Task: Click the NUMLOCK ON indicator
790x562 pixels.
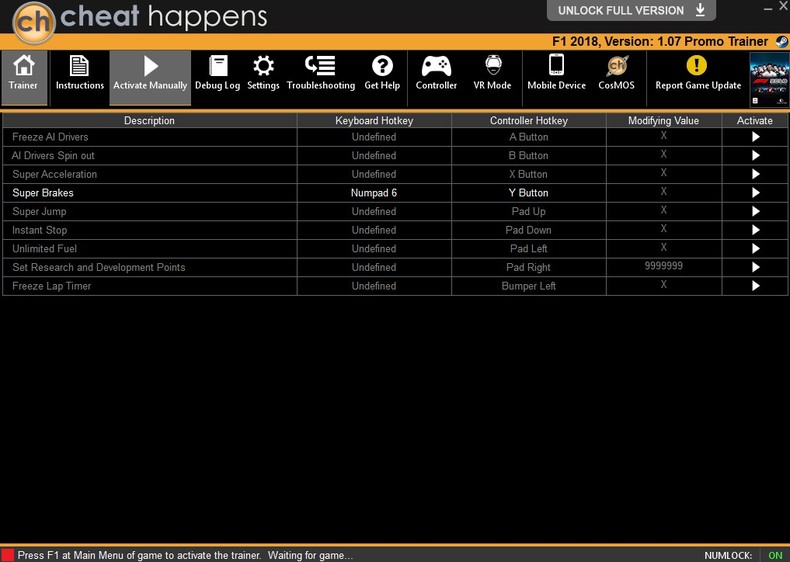Action: [x=775, y=555]
